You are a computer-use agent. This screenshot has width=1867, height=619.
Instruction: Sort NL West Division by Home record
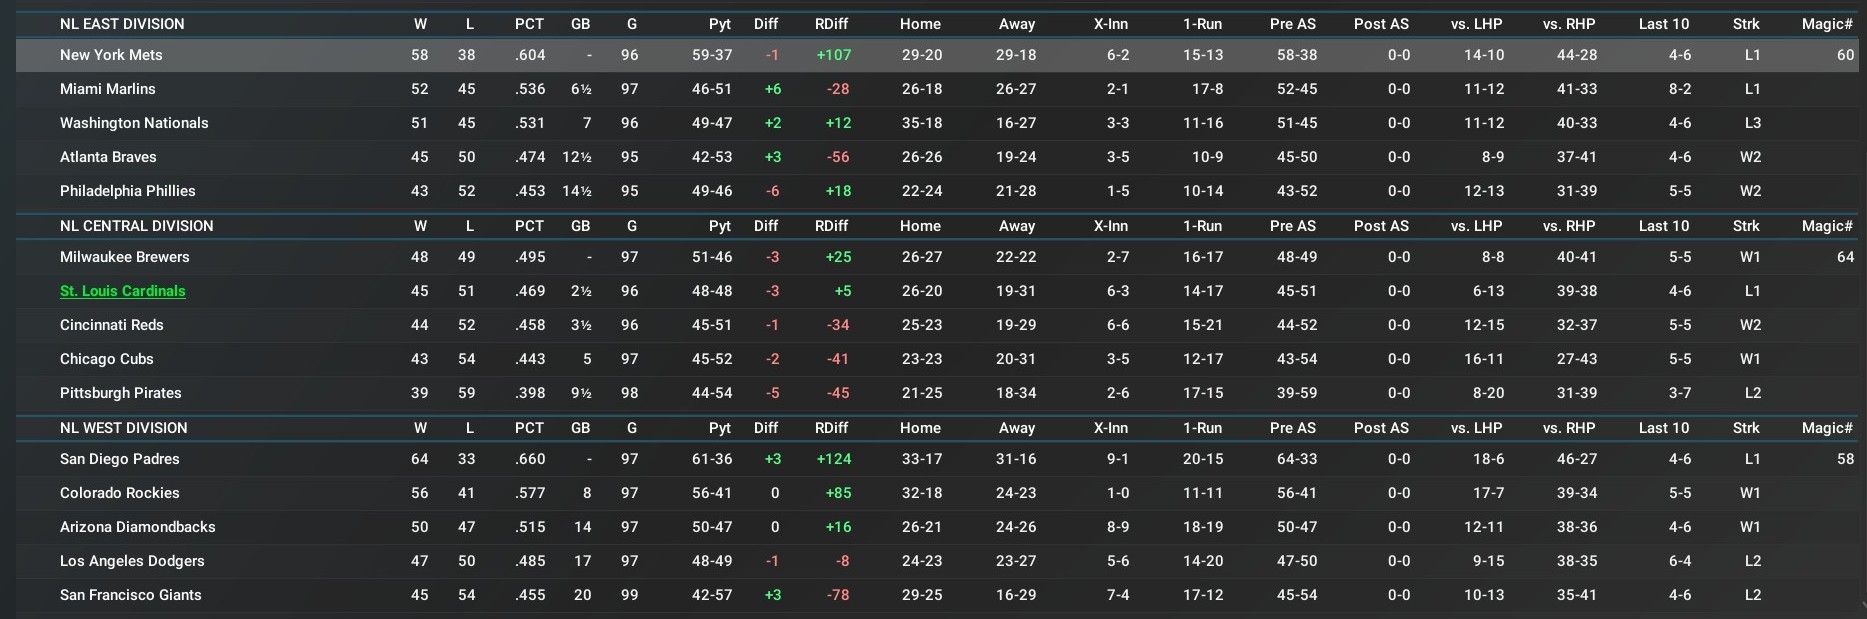920,428
